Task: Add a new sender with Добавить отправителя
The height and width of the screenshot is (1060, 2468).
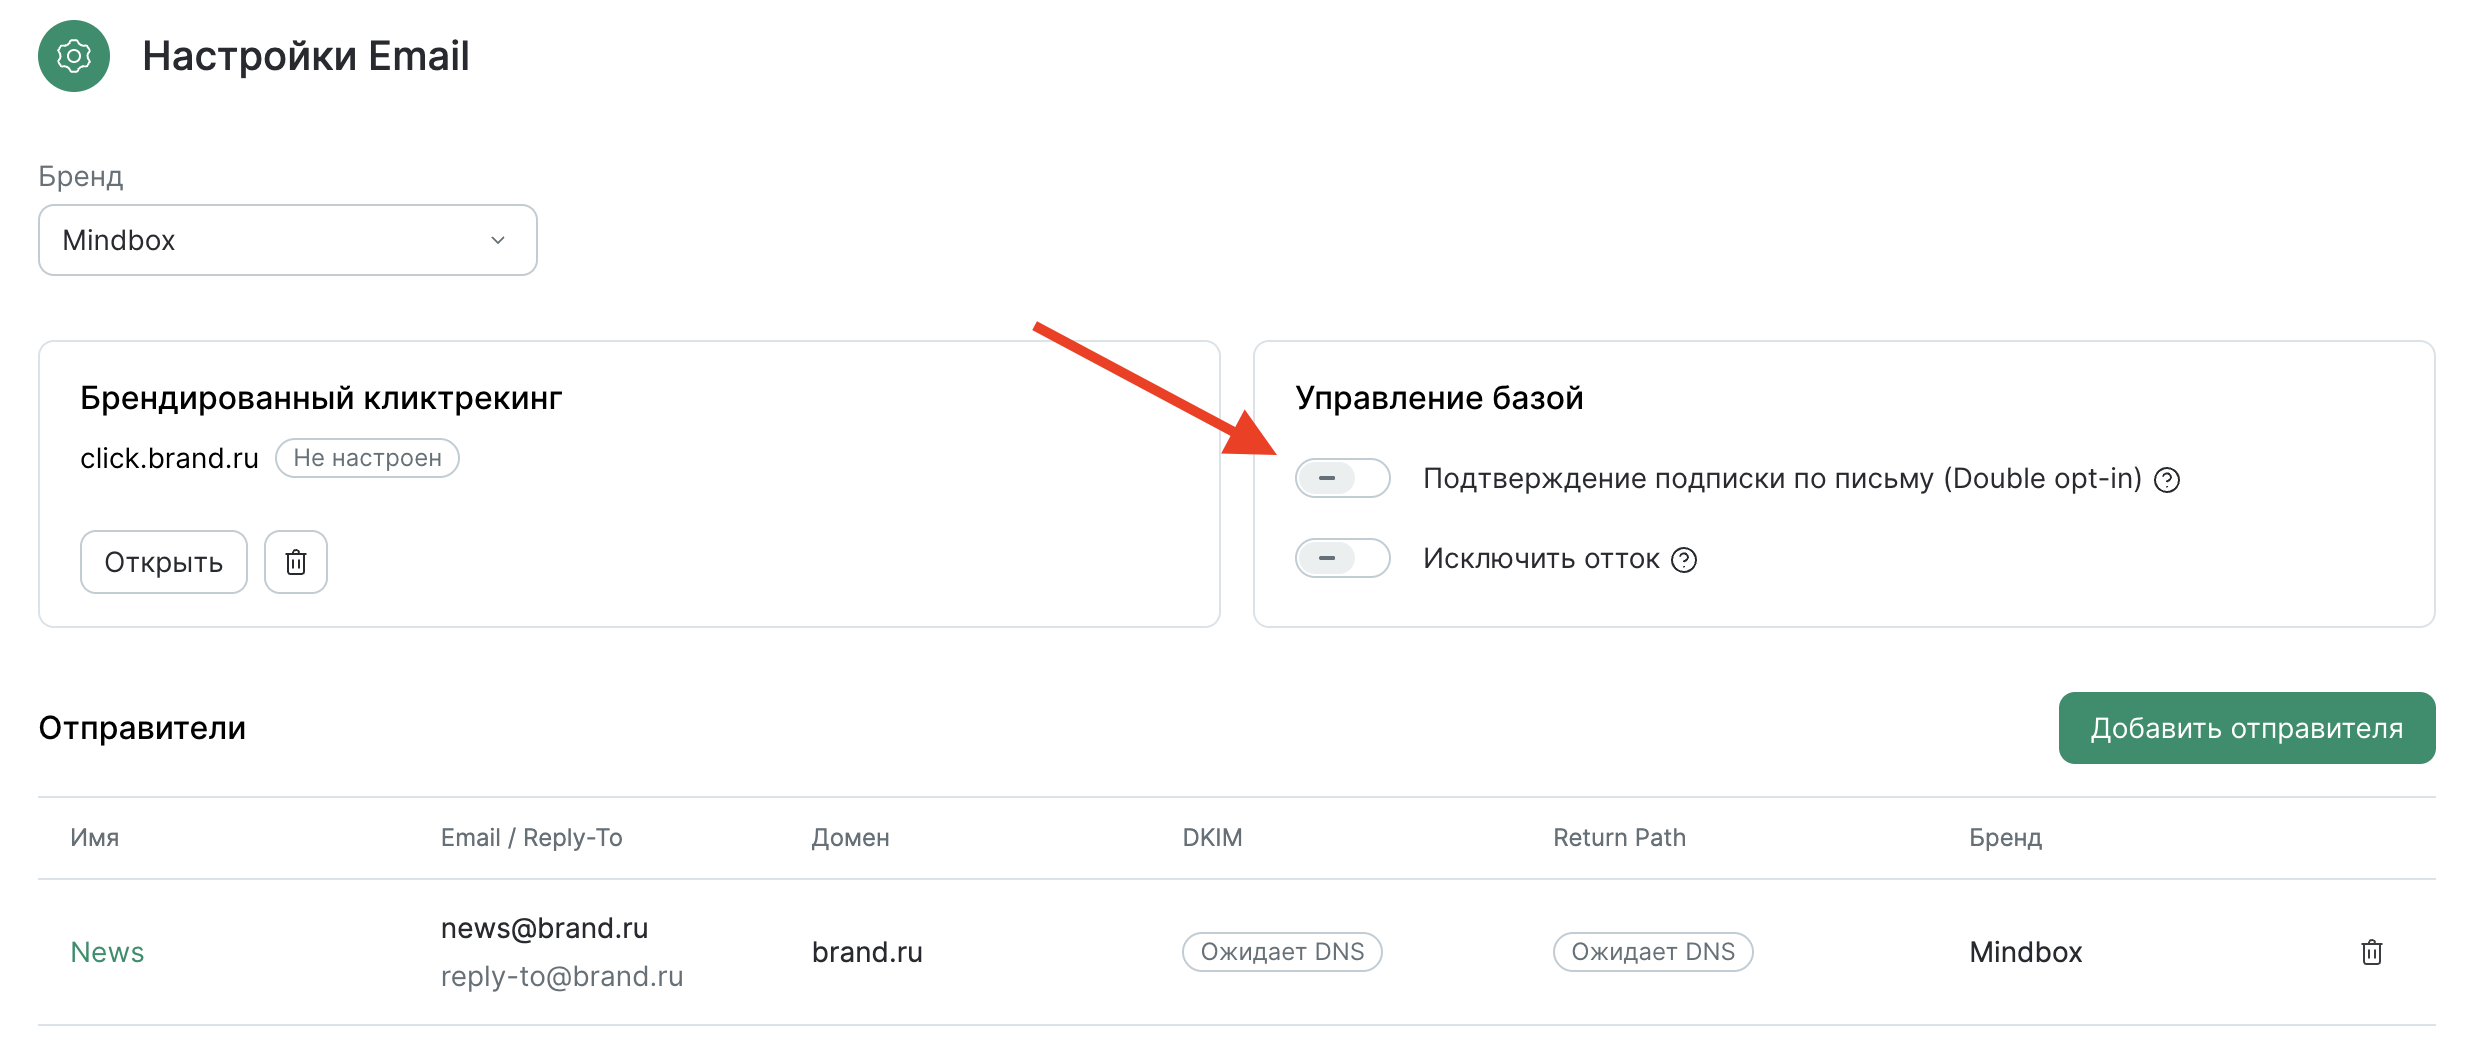Action: point(2247,728)
